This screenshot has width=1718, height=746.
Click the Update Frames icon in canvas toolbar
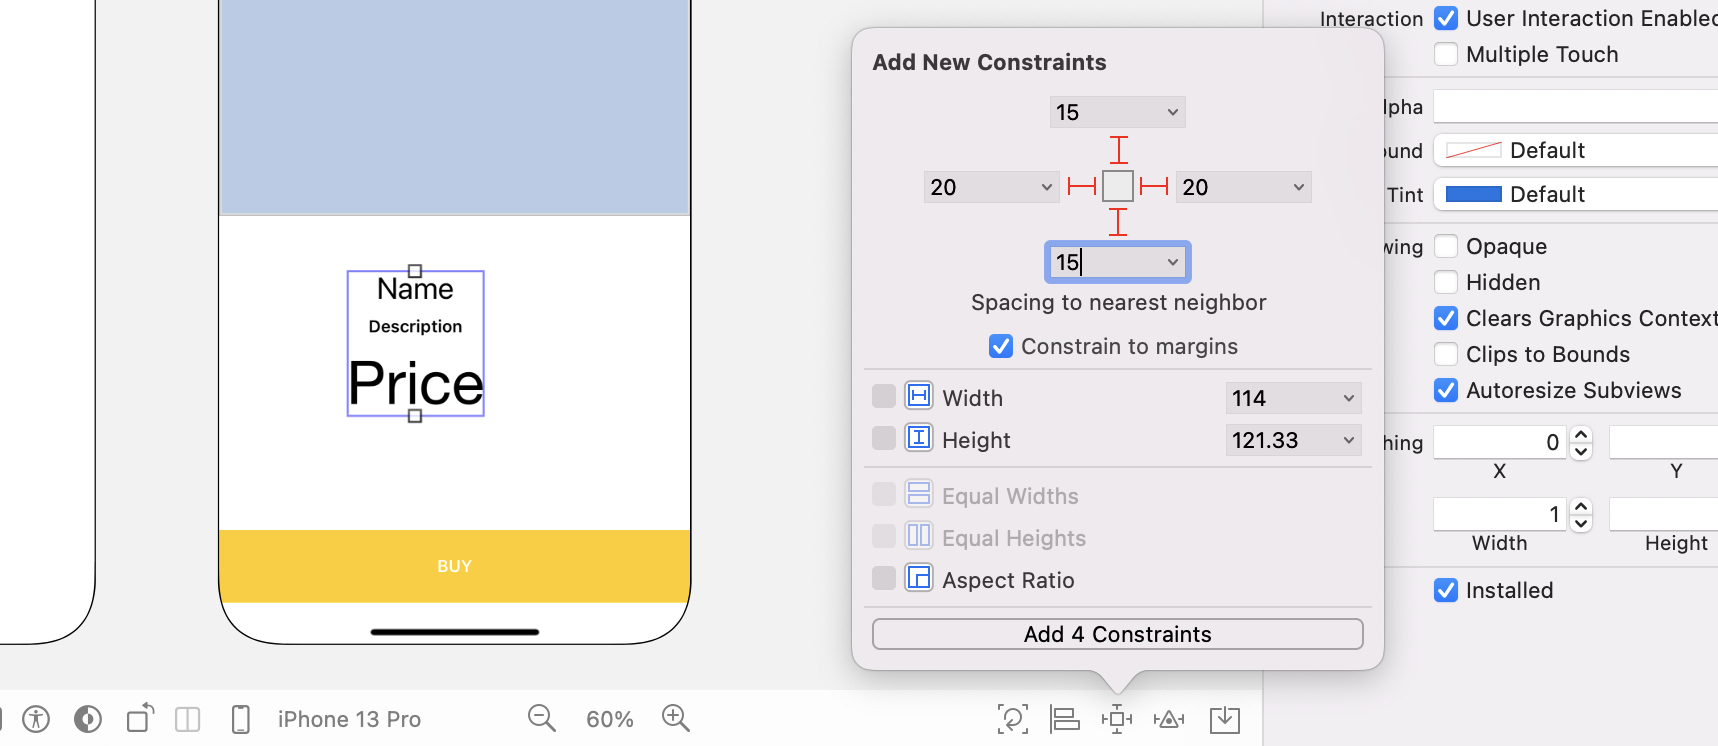pos(1012,719)
